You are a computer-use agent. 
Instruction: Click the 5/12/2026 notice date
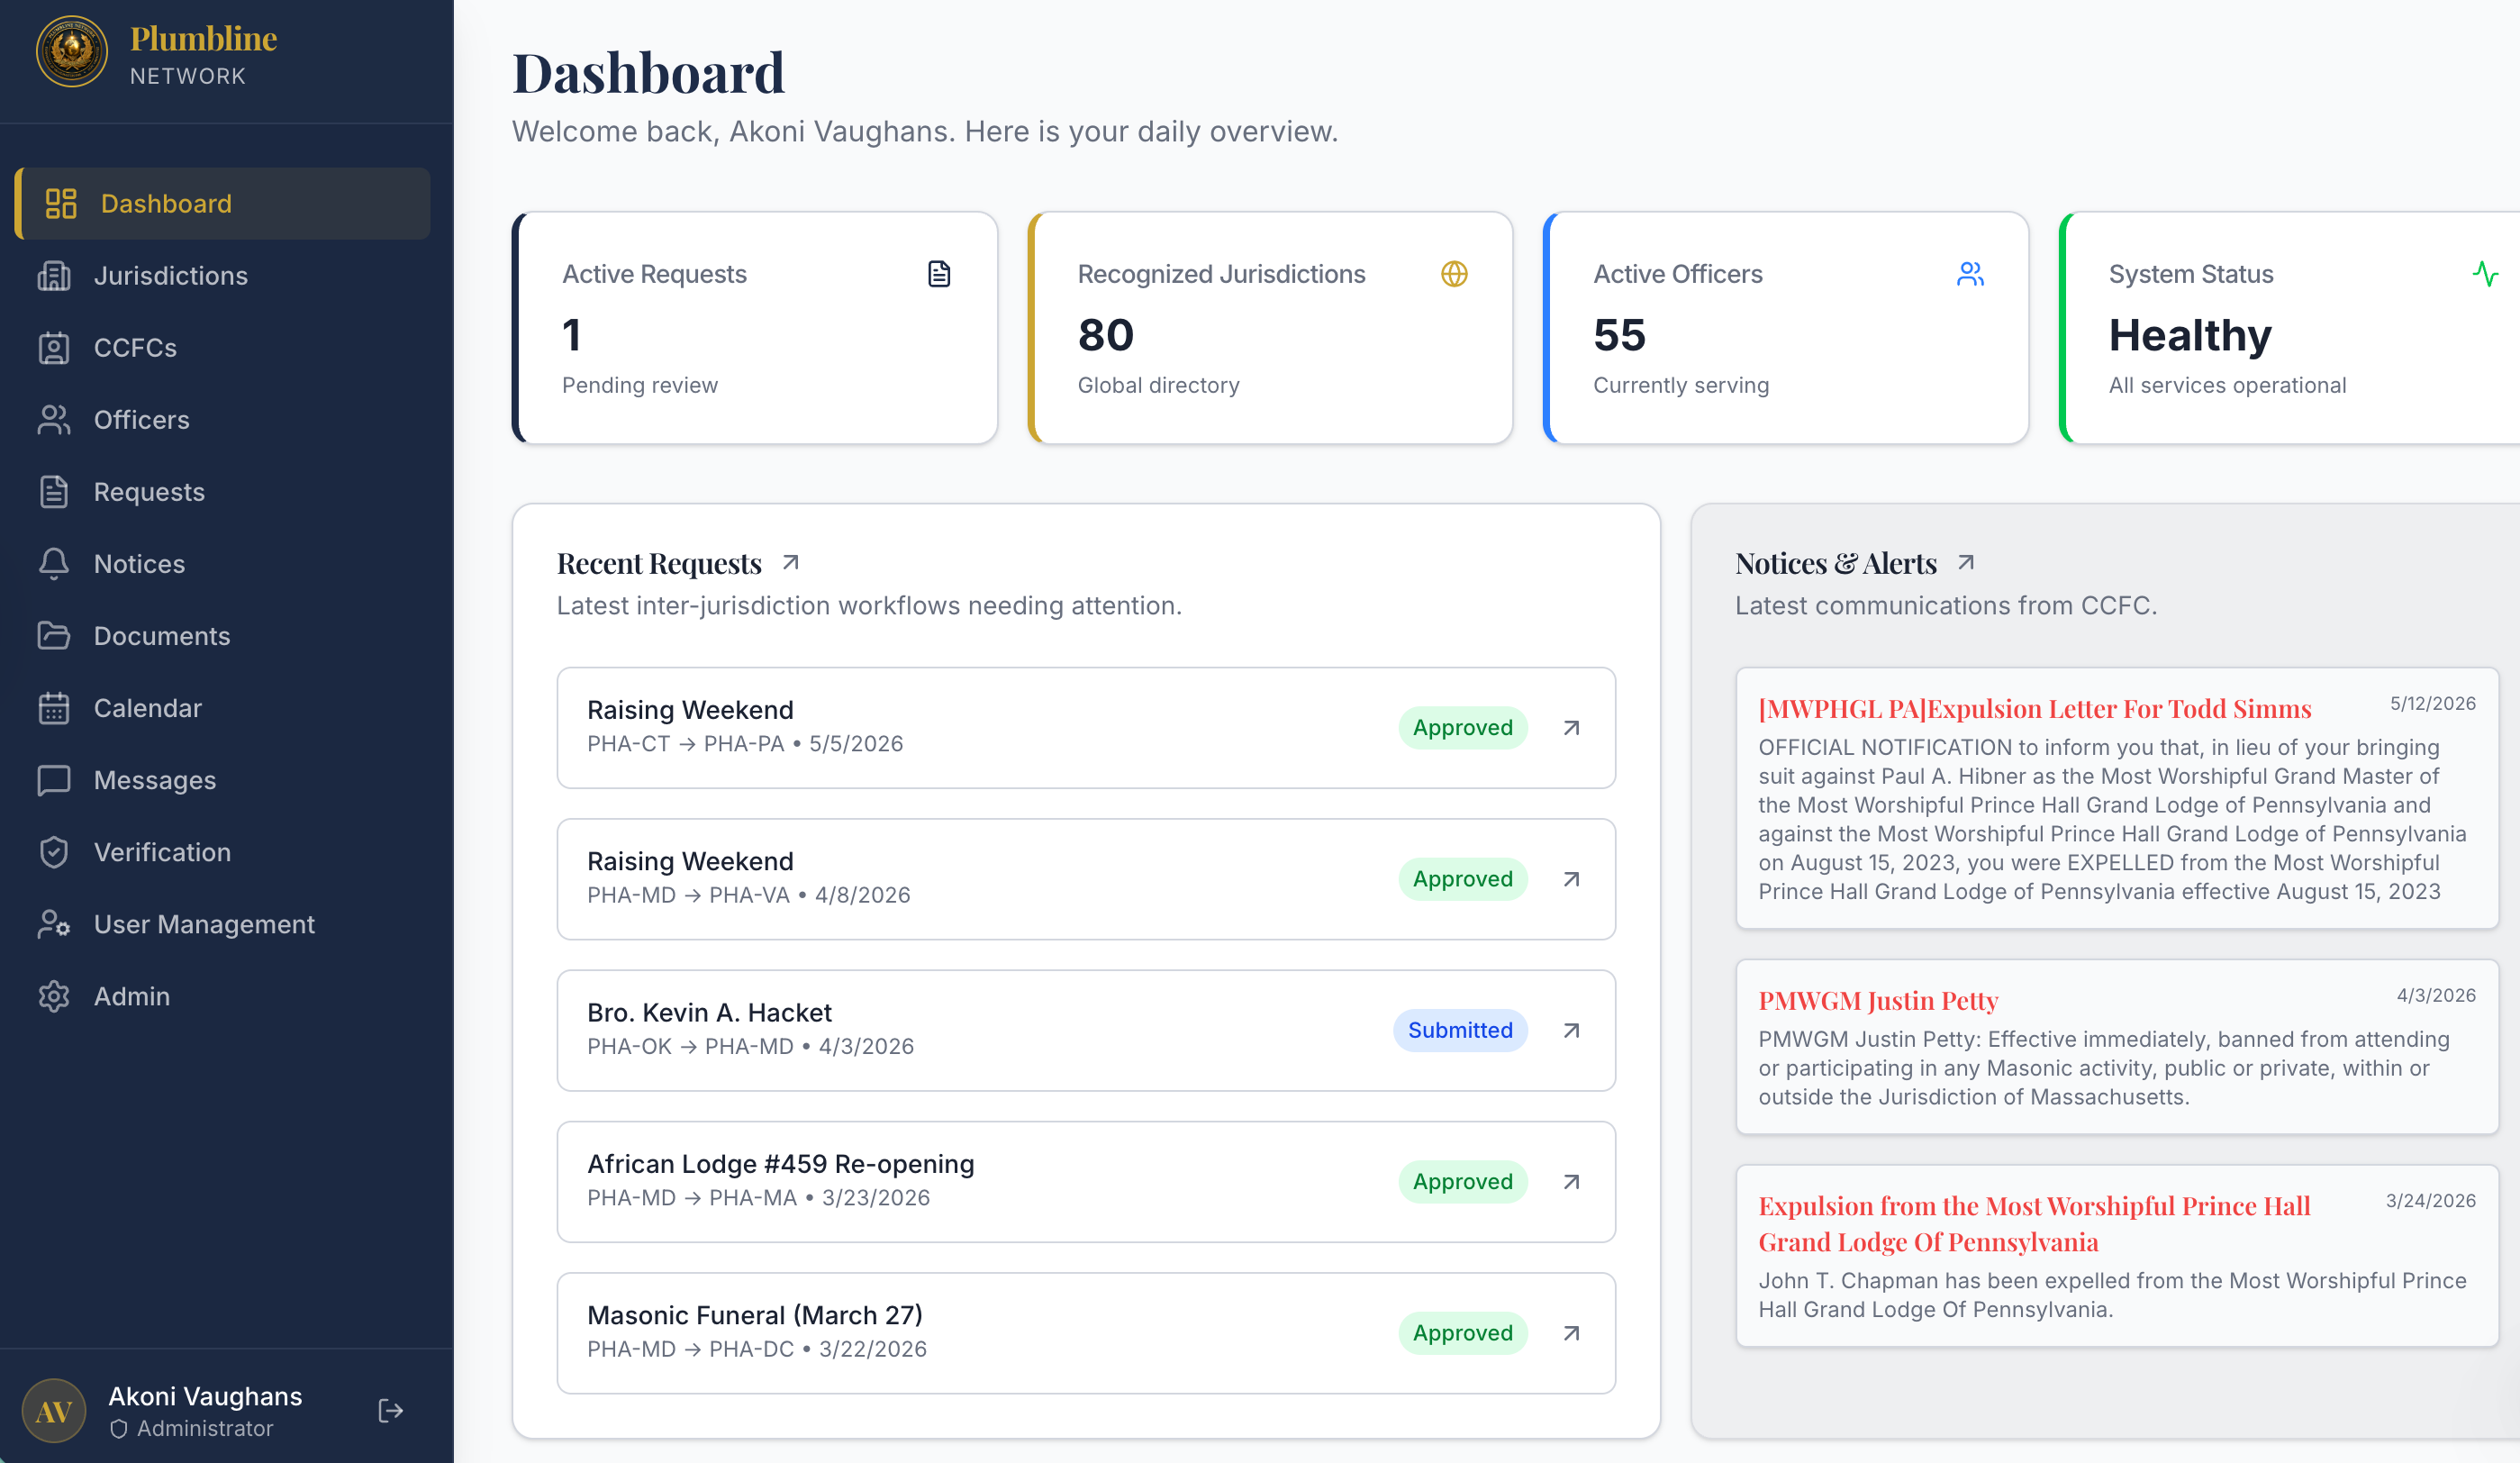[x=2433, y=704]
